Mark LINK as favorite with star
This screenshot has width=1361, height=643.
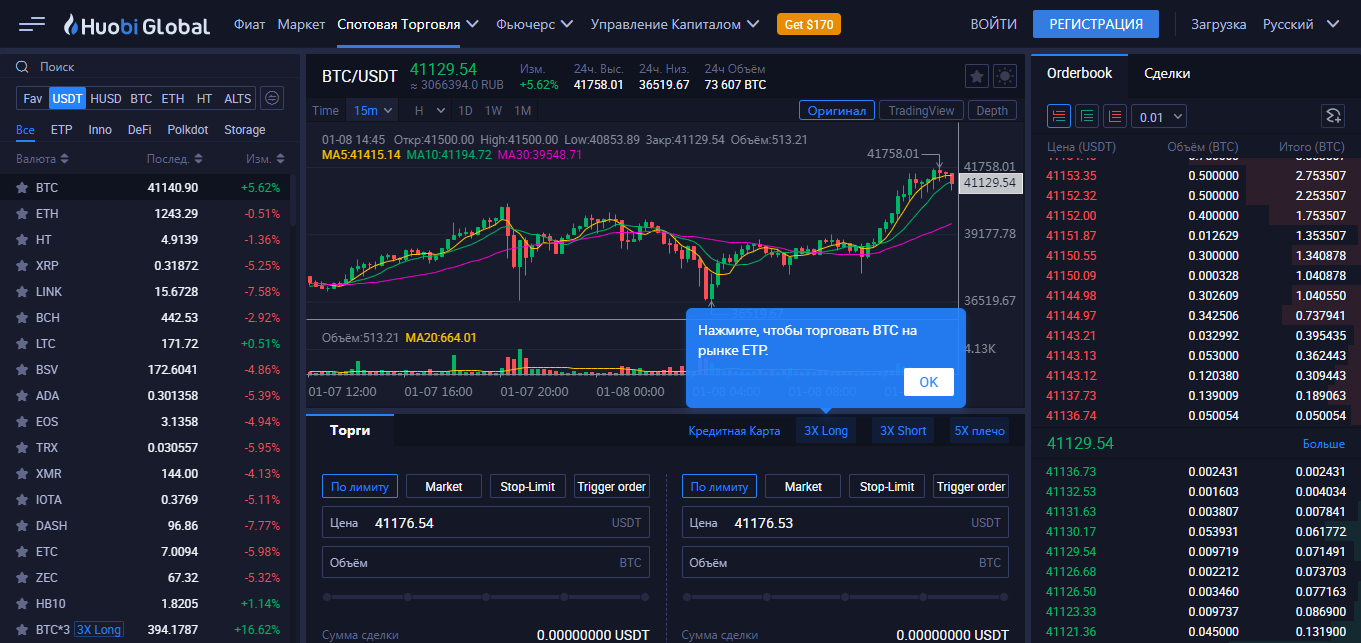[21, 291]
